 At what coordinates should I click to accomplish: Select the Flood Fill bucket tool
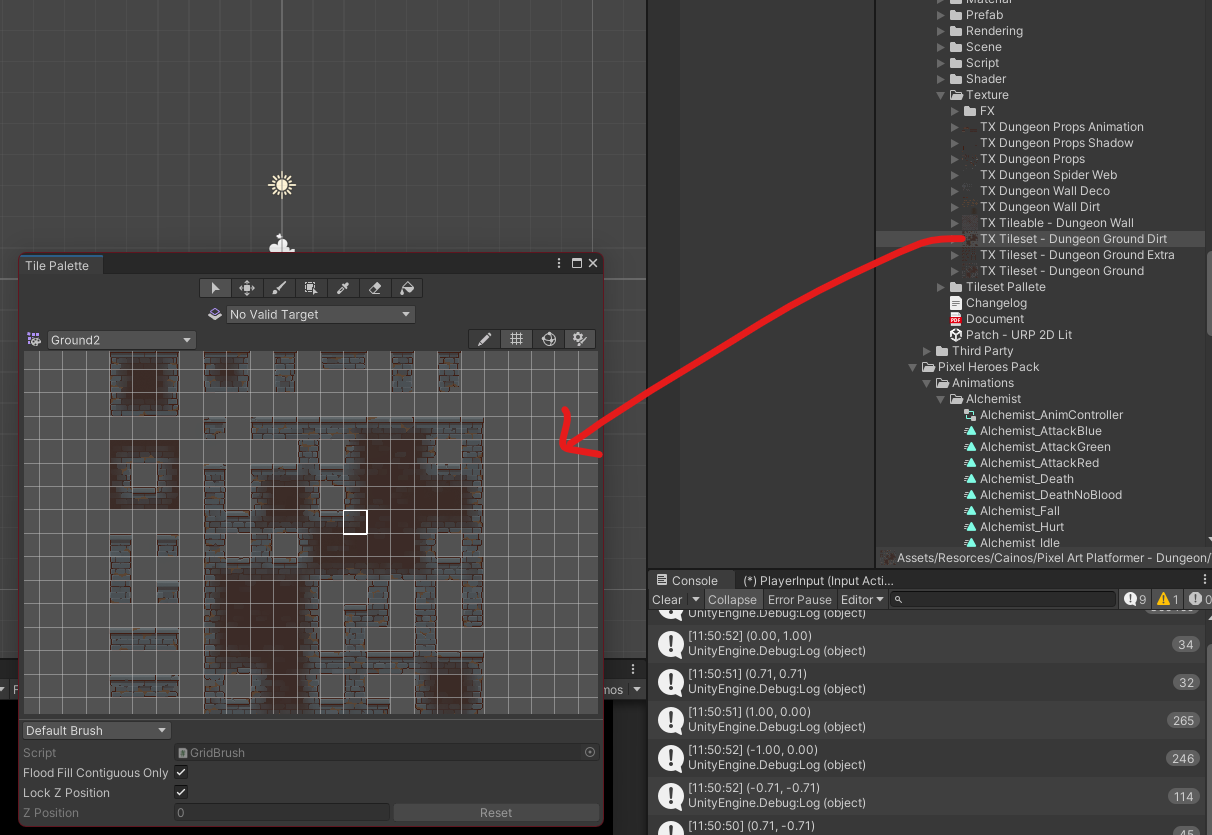tap(406, 288)
